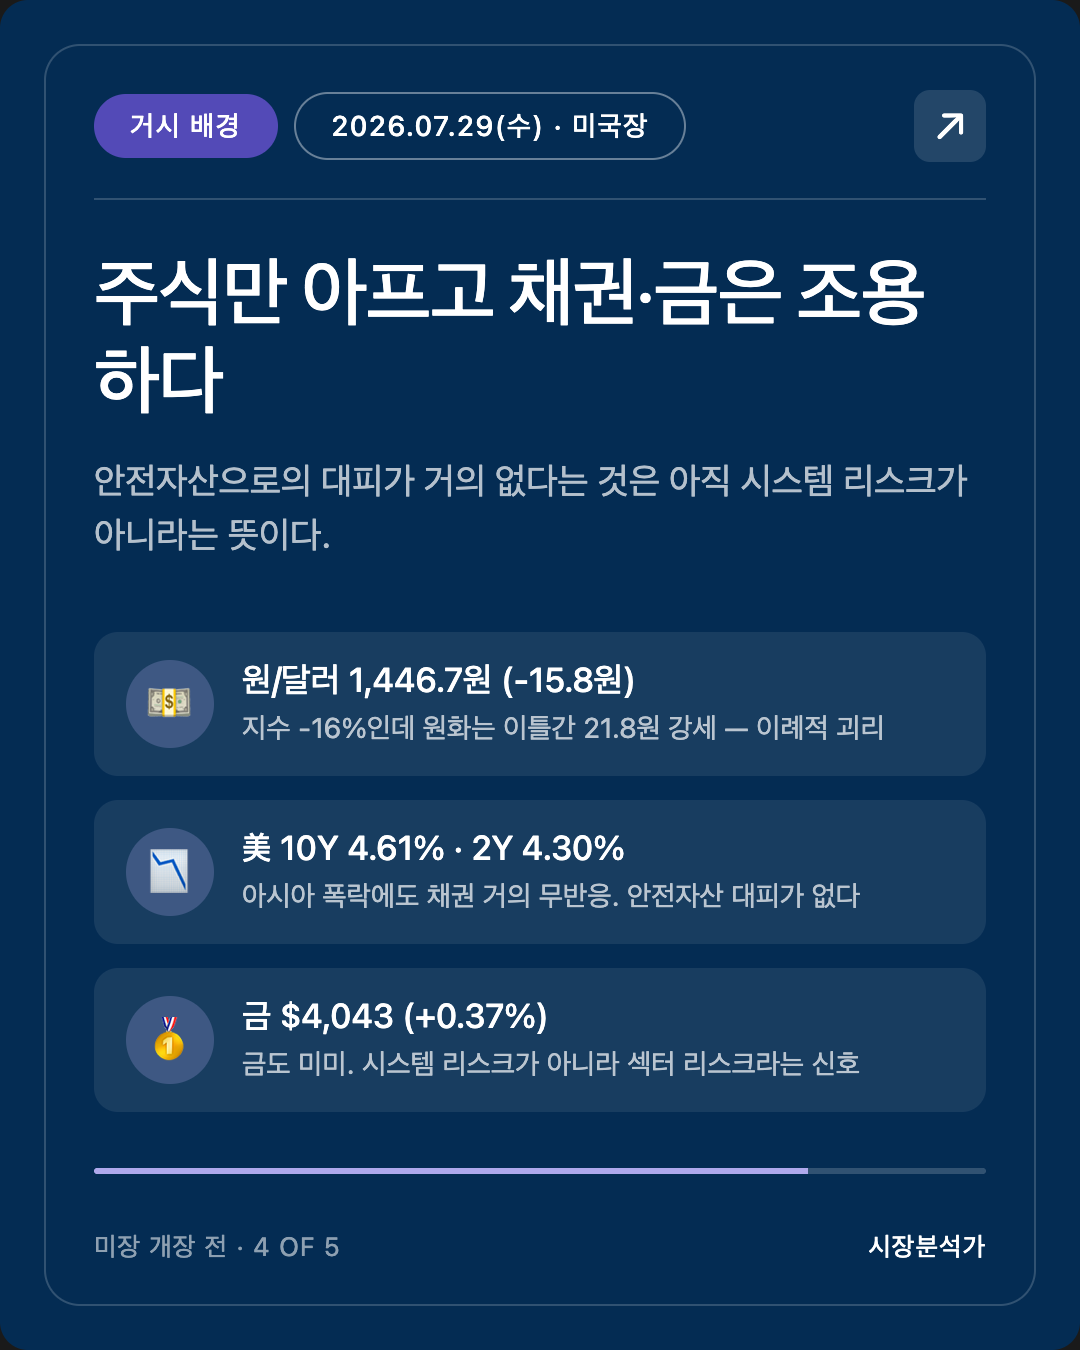Open the arrow link icon top right
This screenshot has width=1080, height=1350.
pos(950,126)
